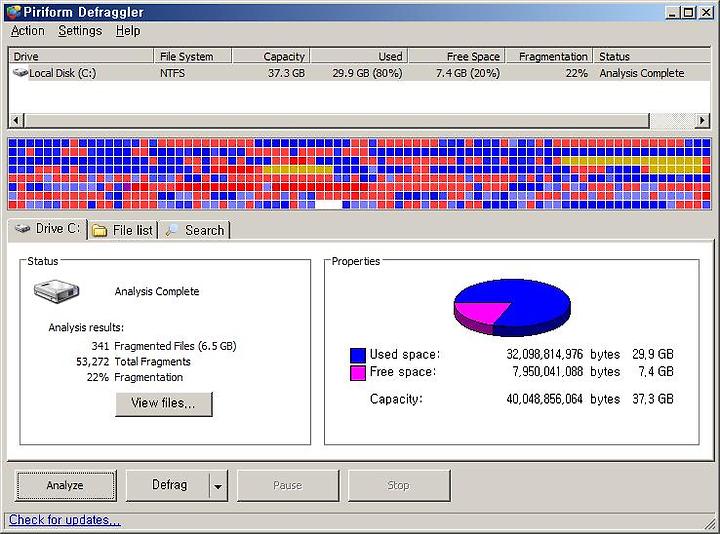Click the Defrag button
The width and height of the screenshot is (720, 534).
pyautogui.click(x=168, y=485)
